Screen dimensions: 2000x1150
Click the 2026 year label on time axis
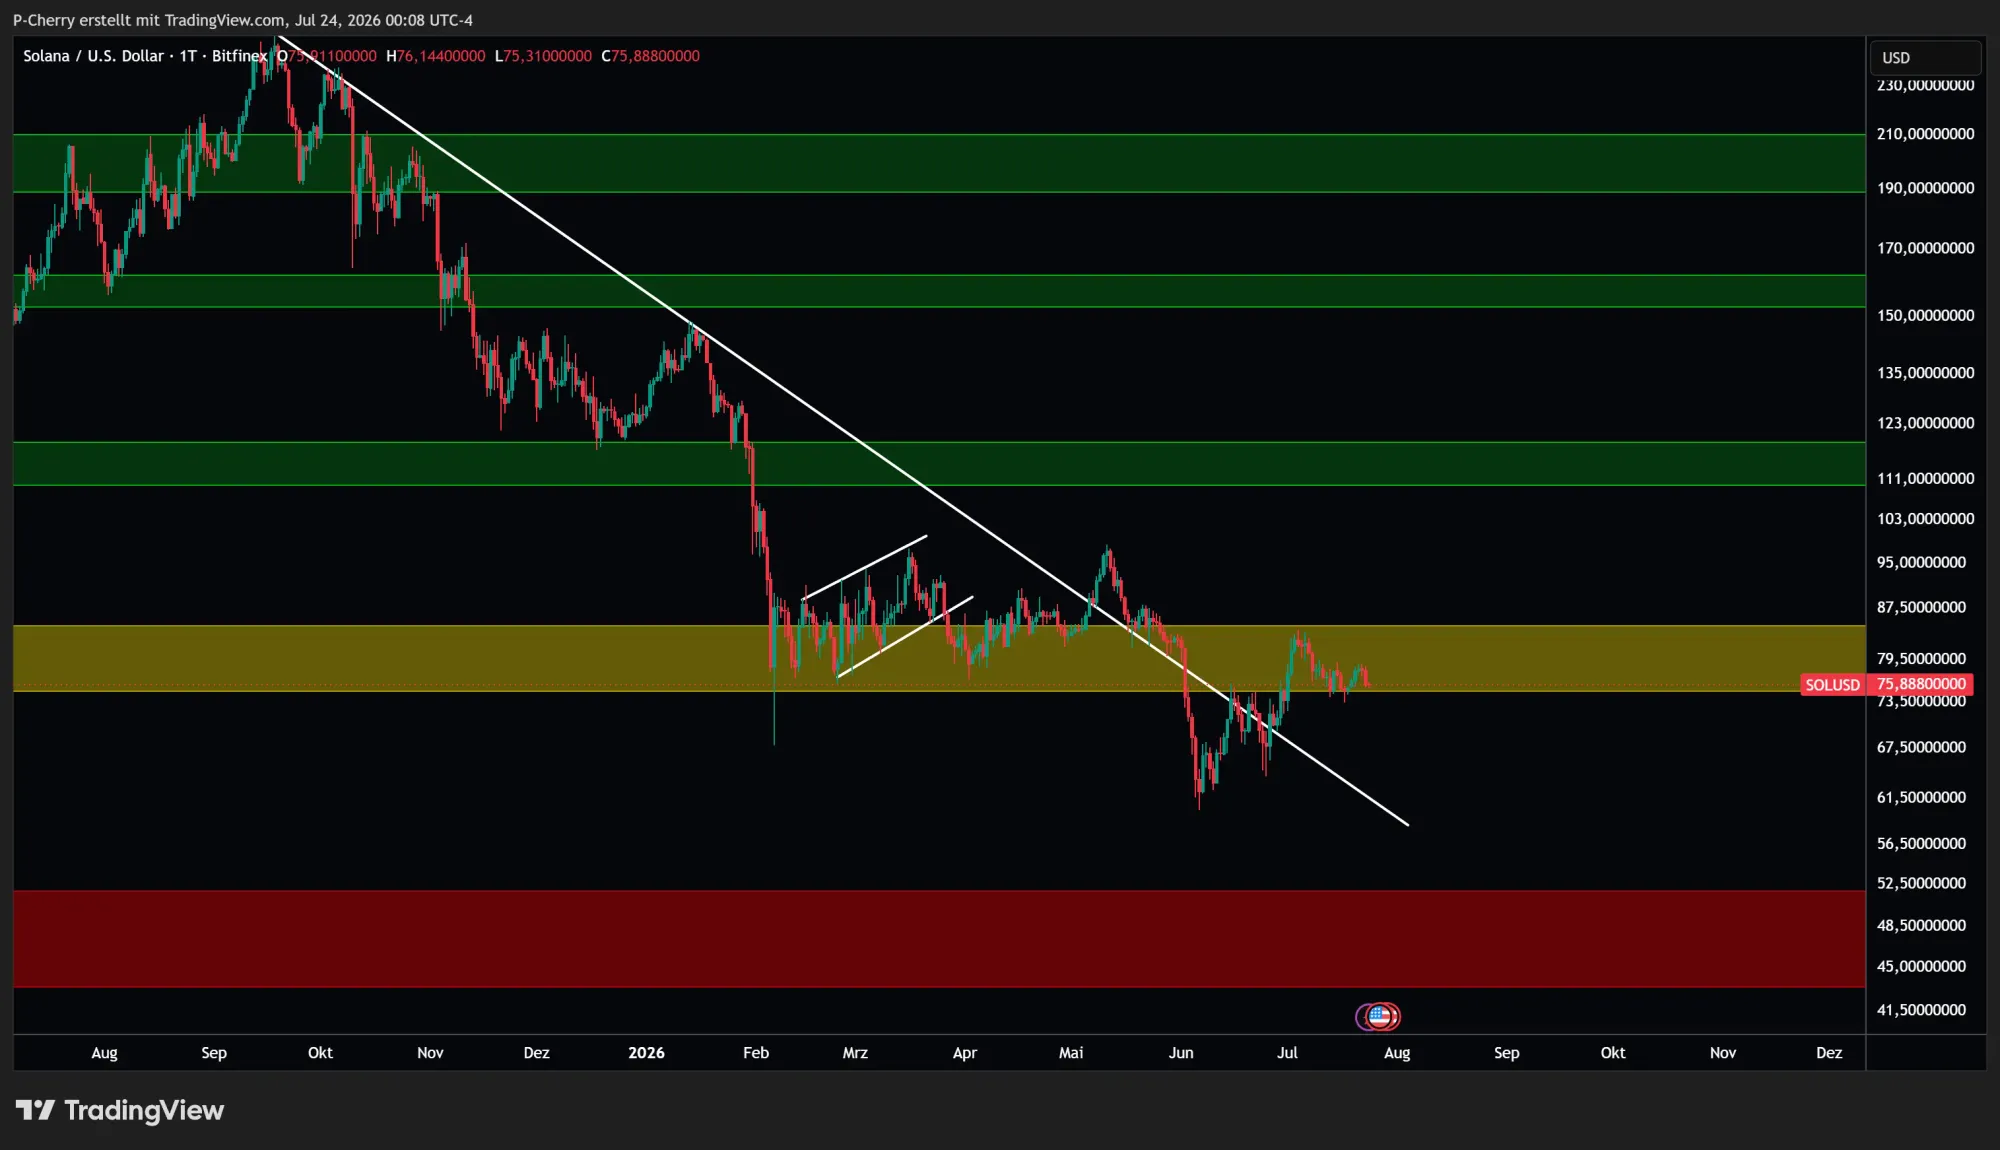(646, 1053)
